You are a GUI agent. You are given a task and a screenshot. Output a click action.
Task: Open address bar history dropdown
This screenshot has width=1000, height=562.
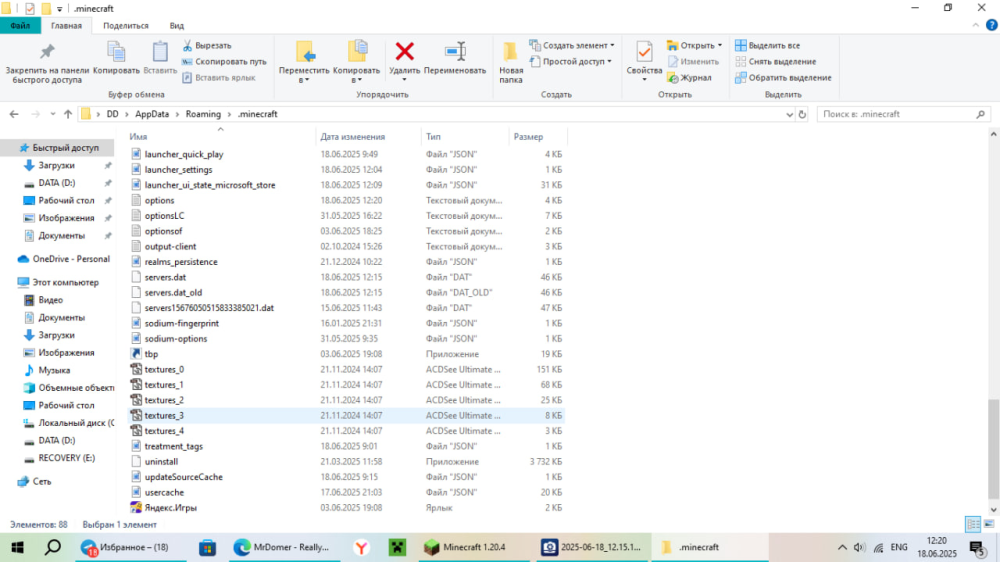coord(790,114)
